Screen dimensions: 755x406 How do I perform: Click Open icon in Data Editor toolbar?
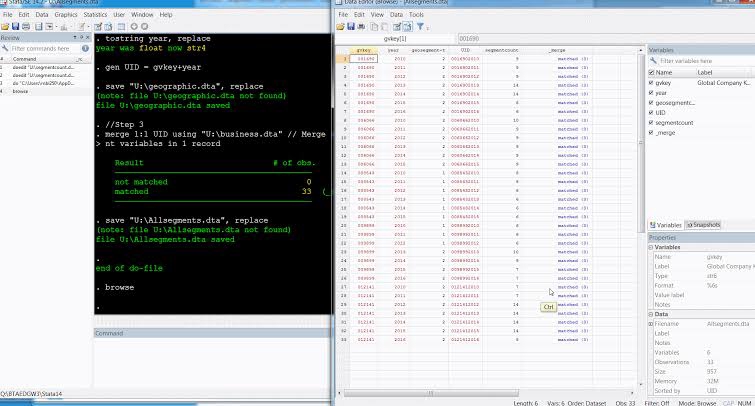tap(340, 26)
